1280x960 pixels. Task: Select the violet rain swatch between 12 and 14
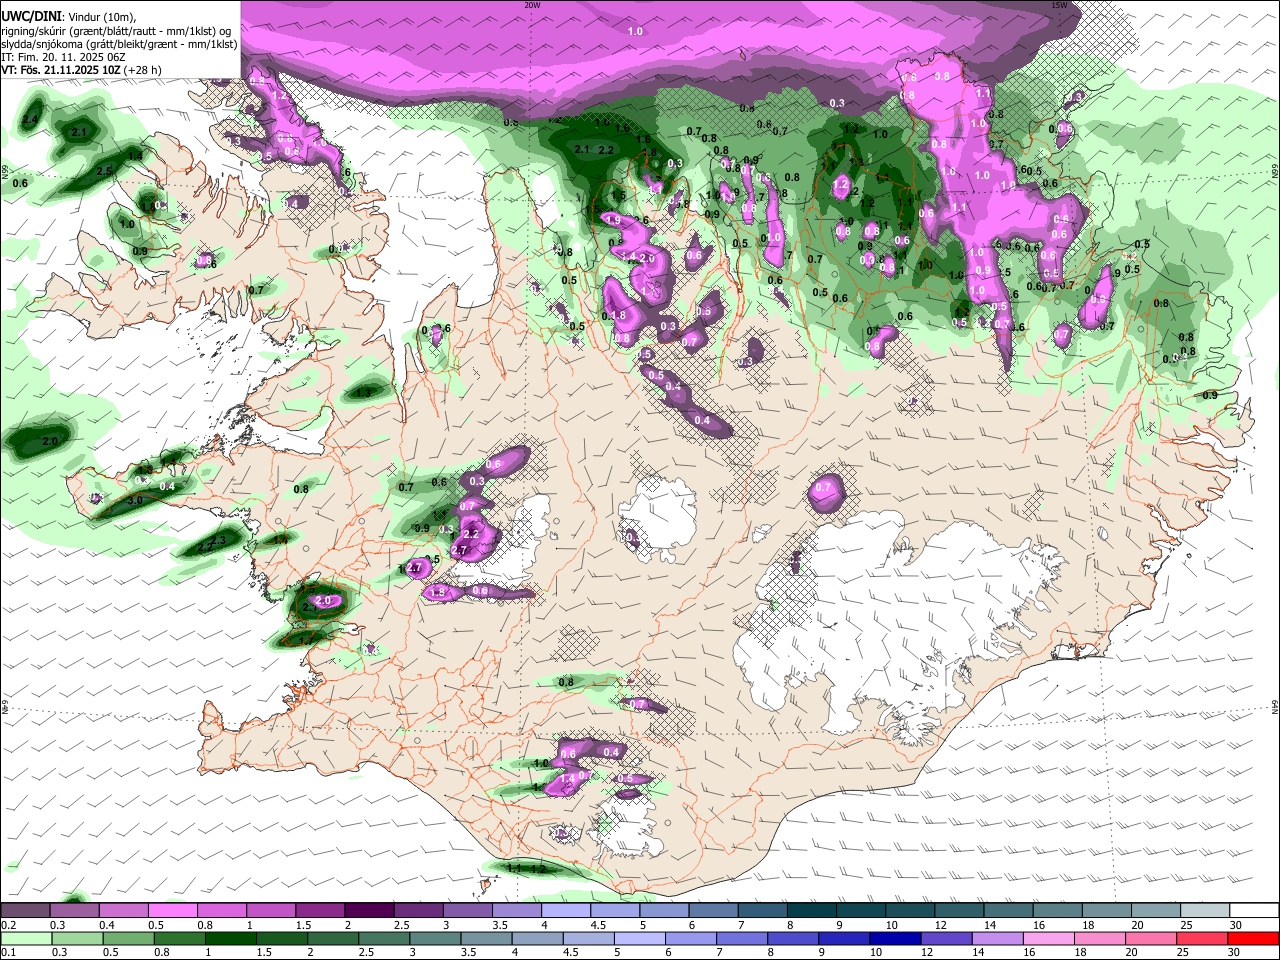tap(947, 938)
